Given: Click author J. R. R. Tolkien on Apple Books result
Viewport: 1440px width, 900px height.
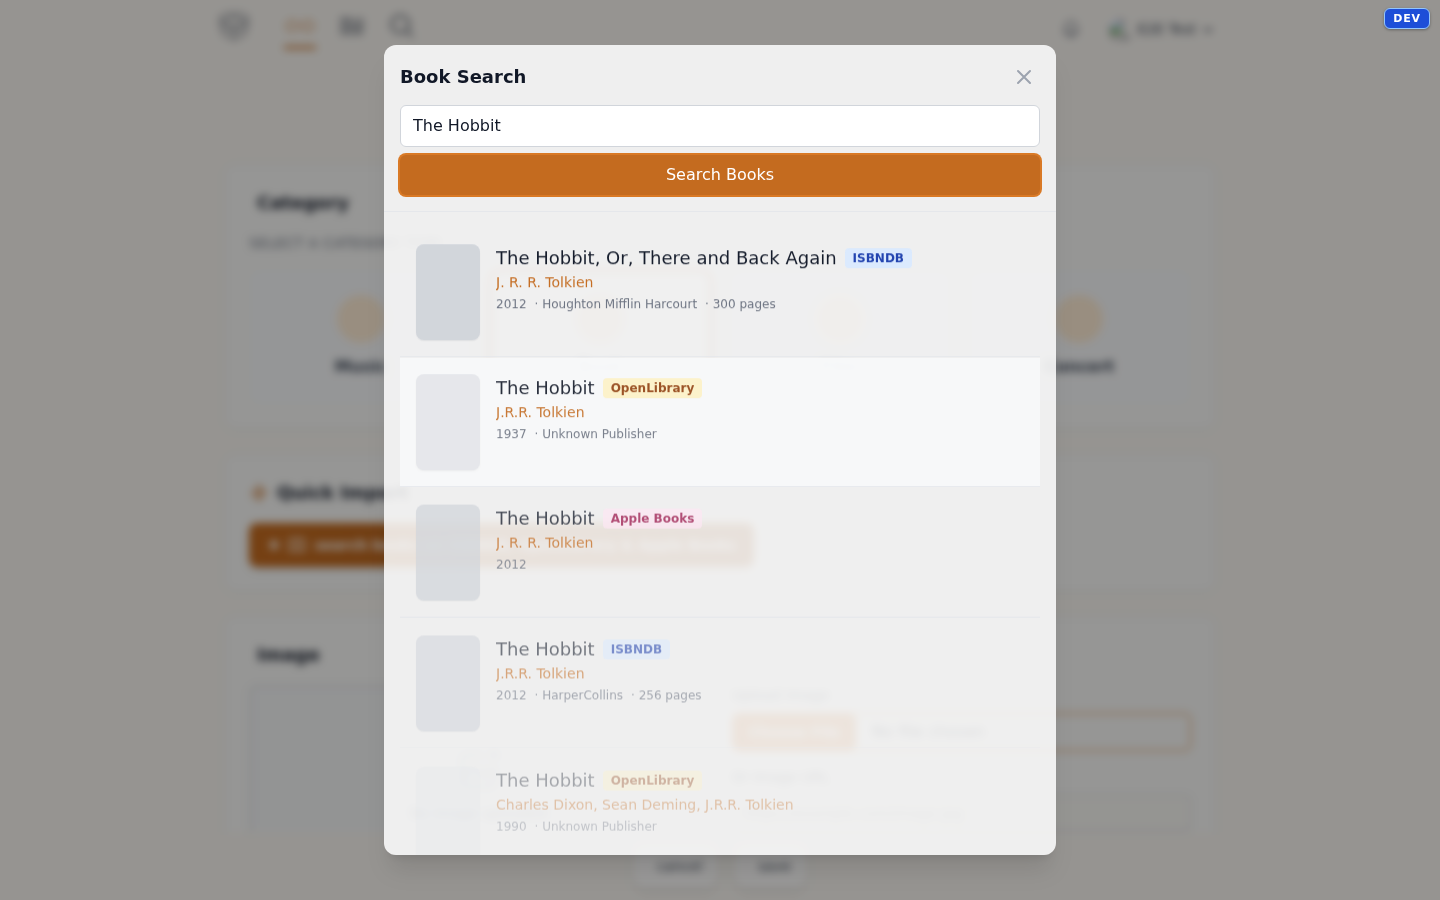Looking at the screenshot, I should [544, 543].
